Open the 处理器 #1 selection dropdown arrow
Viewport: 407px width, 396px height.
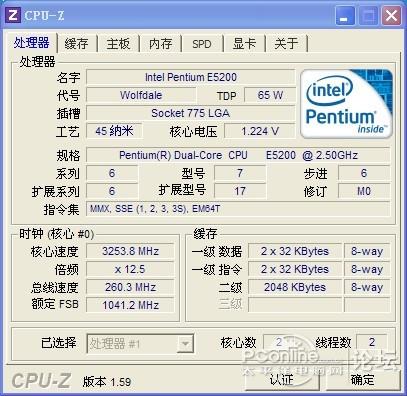(x=185, y=343)
